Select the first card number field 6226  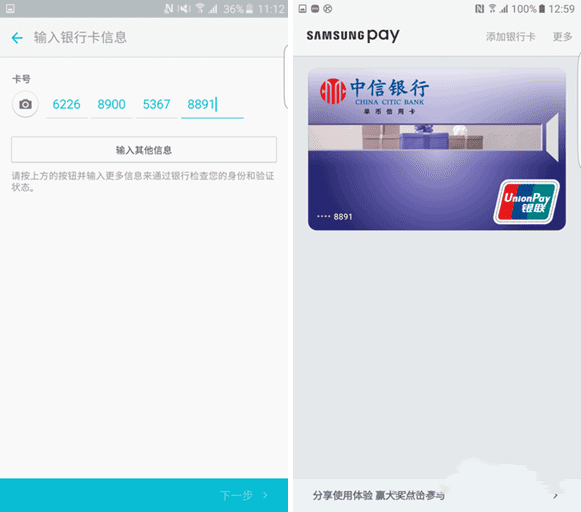[66, 104]
